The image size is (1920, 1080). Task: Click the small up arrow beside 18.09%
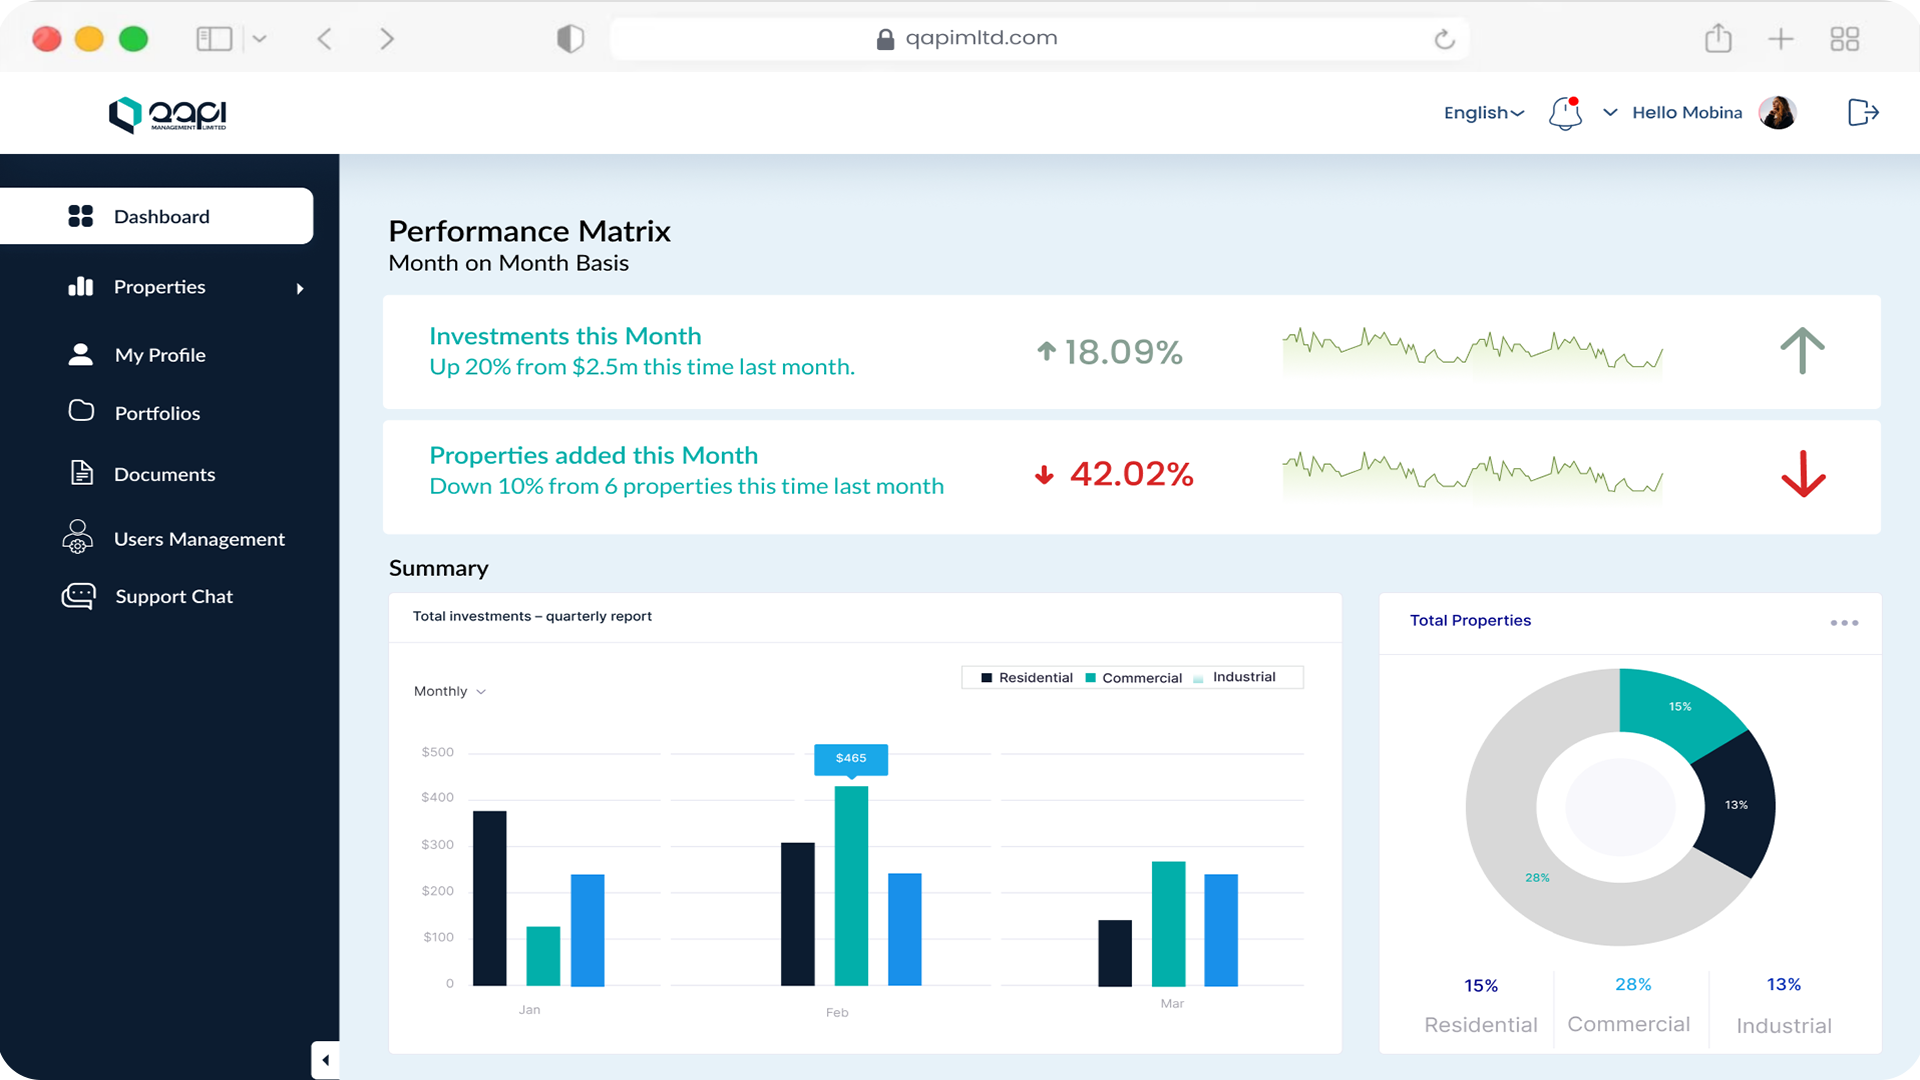1046,351
